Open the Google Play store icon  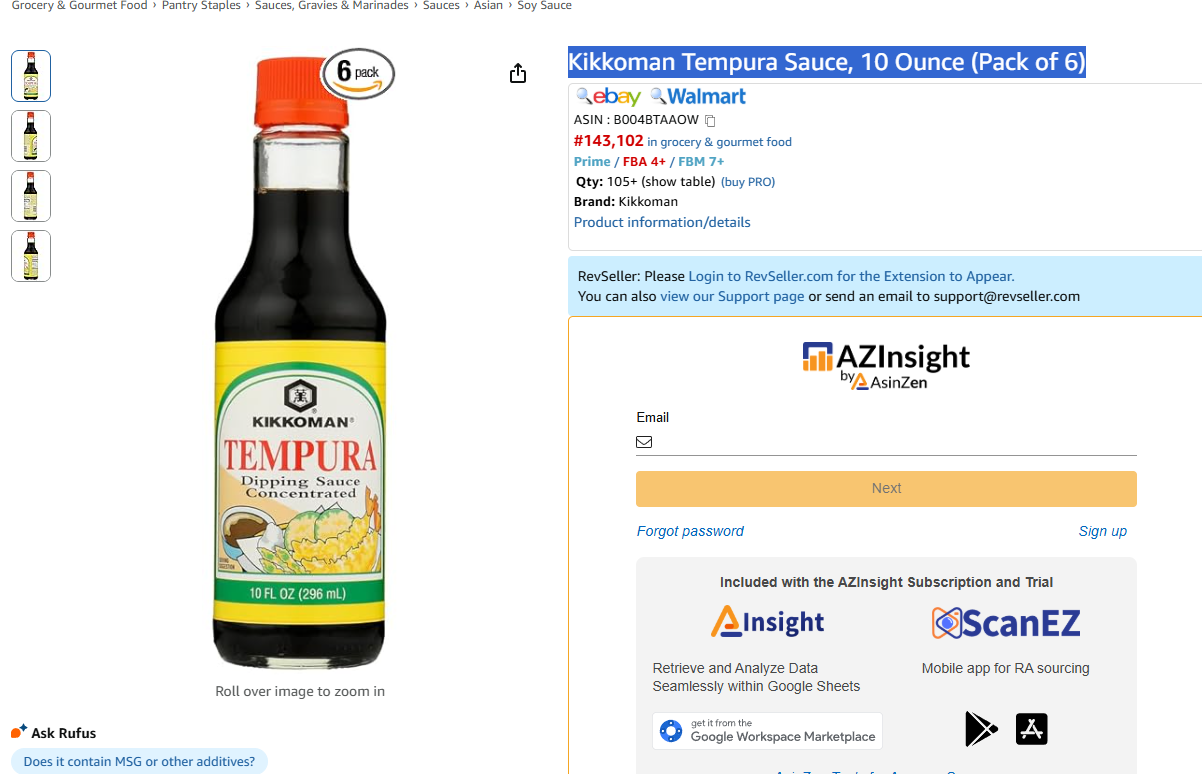click(981, 729)
